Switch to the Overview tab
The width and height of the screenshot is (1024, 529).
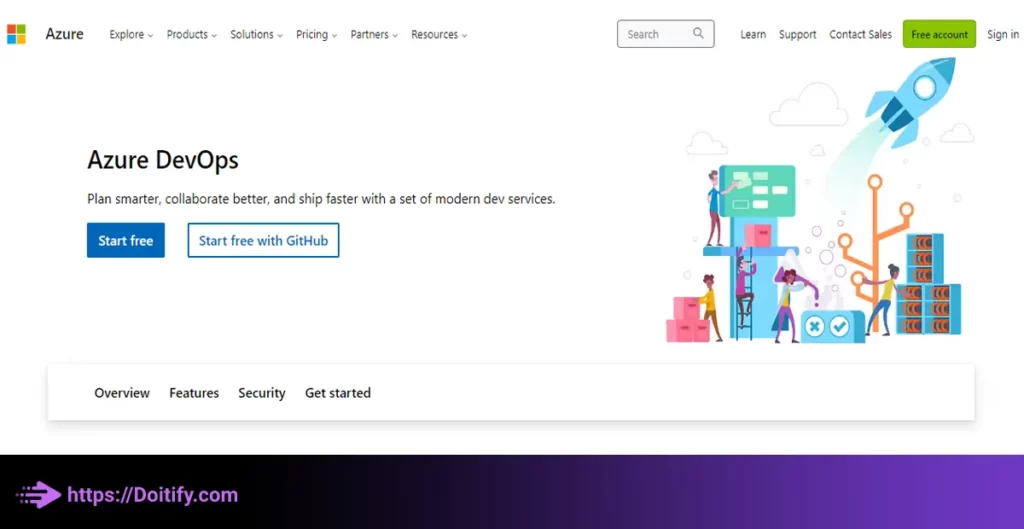tap(122, 393)
